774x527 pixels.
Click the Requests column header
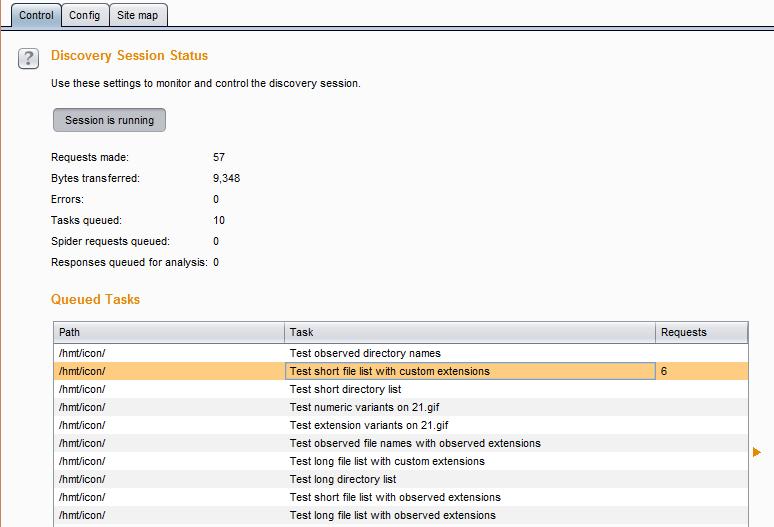point(701,332)
